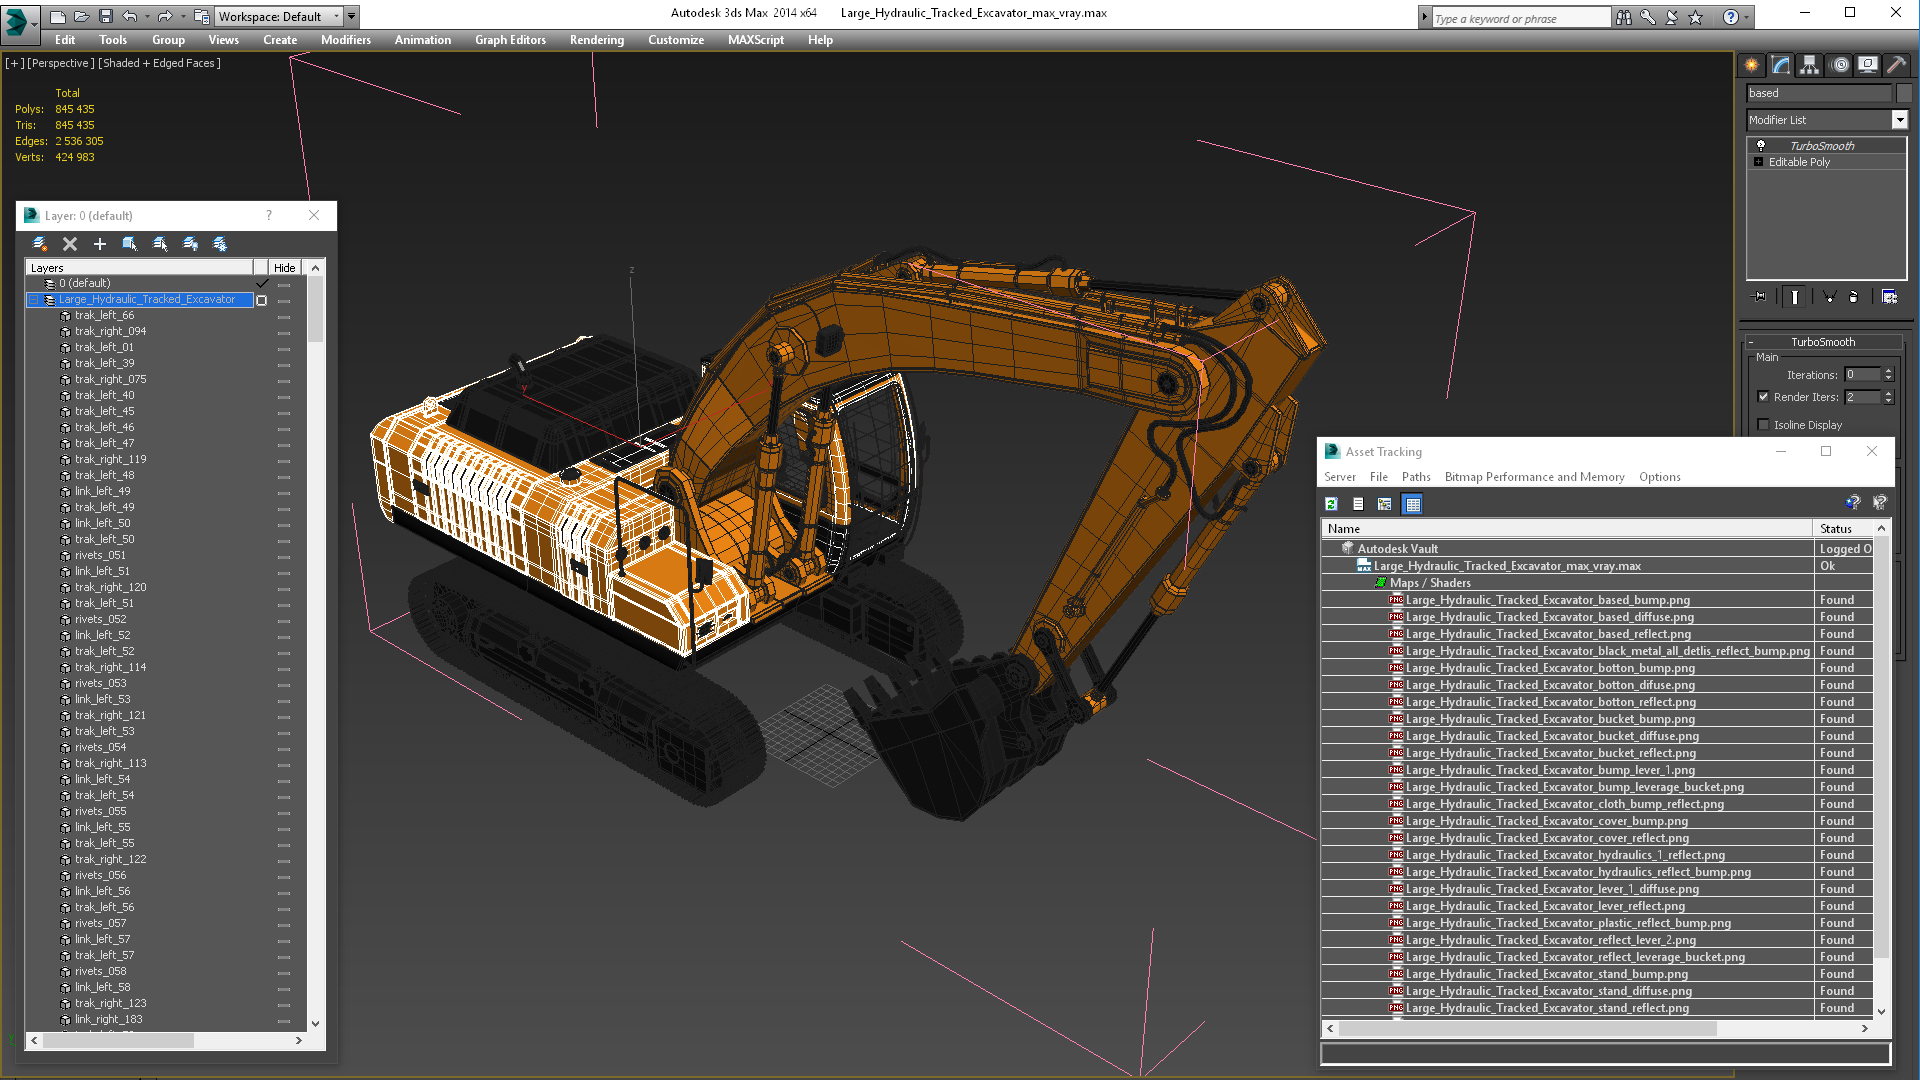Click the Layer dialog vertical scrollbar thumb
Image resolution: width=1920 pixels, height=1080 pixels.
pyautogui.click(x=316, y=310)
